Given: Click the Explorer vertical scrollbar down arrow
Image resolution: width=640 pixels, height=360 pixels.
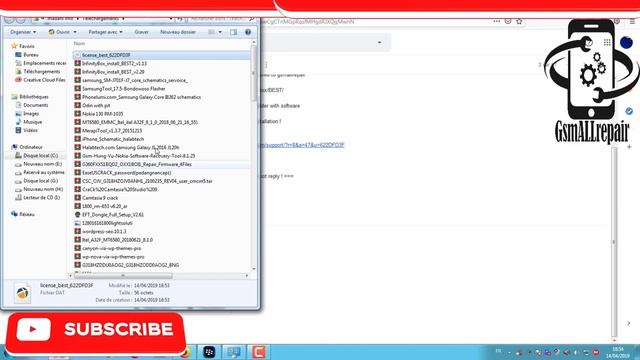Looking at the screenshot, I should pos(254,269).
